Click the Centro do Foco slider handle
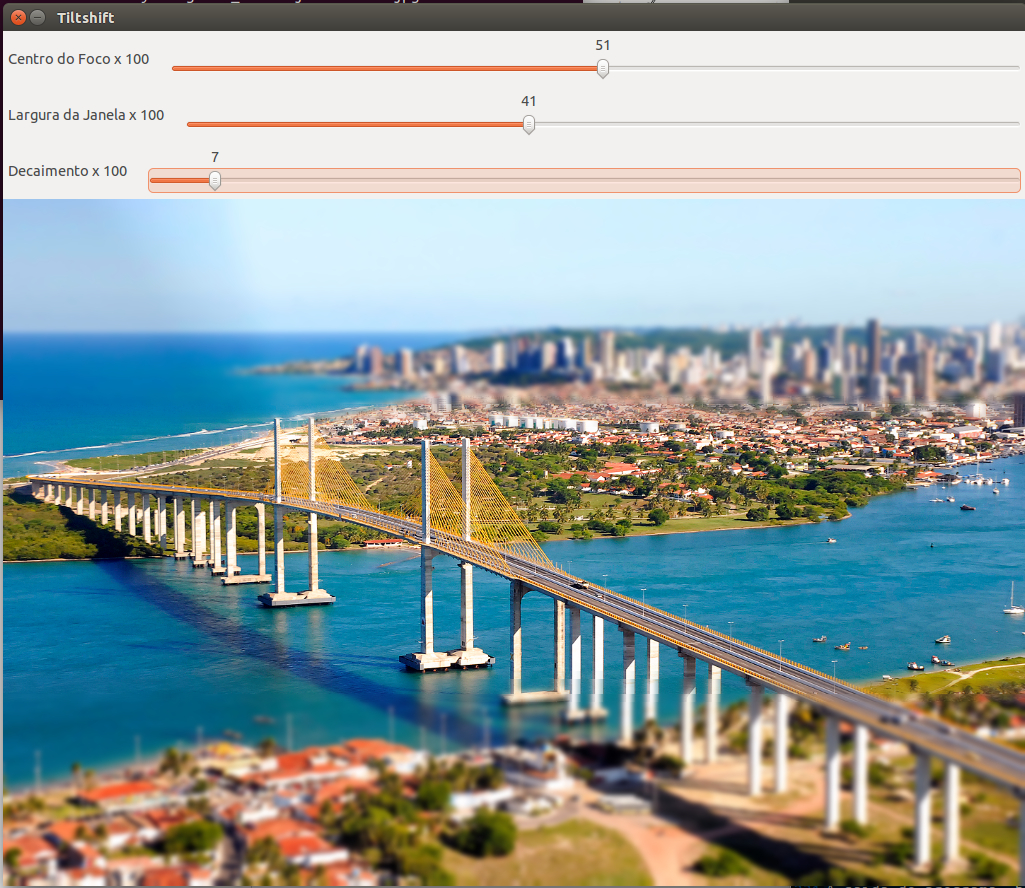1025x888 pixels. coord(603,68)
